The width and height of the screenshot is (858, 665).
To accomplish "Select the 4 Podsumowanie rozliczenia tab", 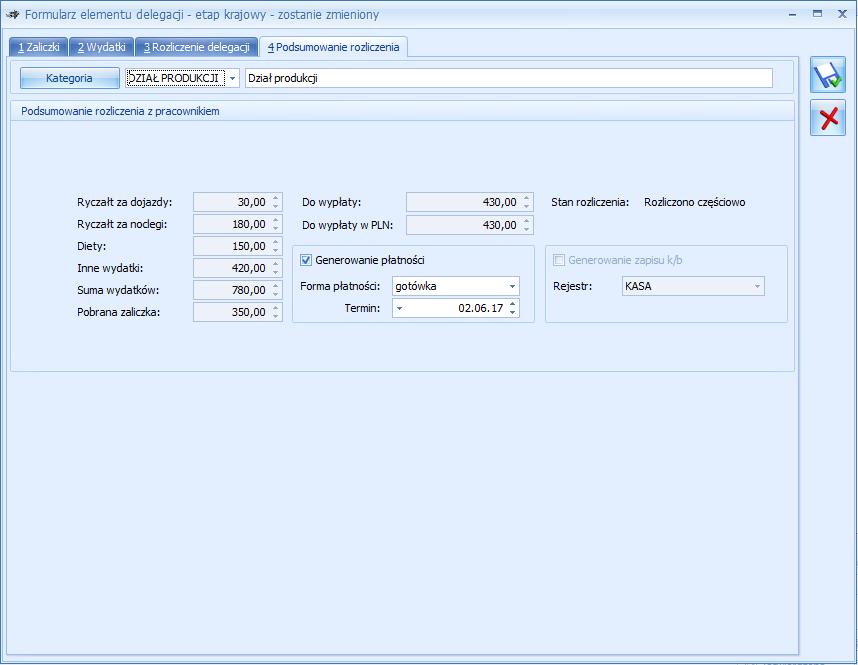I will pyautogui.click(x=333, y=47).
